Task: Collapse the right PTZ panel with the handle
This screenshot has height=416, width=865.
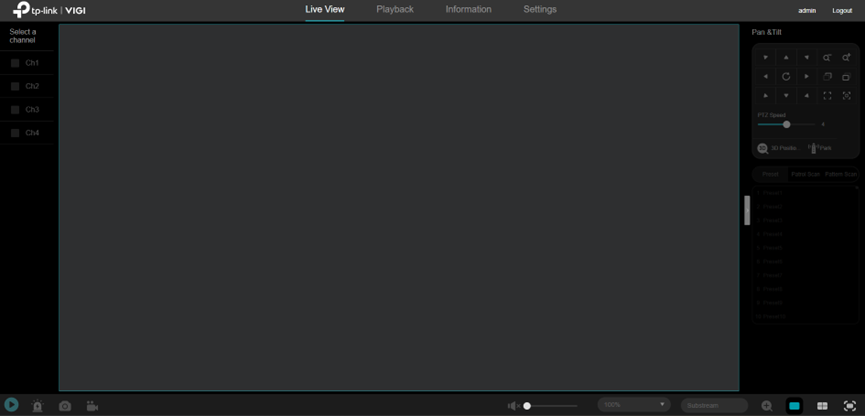Action: pyautogui.click(x=747, y=210)
